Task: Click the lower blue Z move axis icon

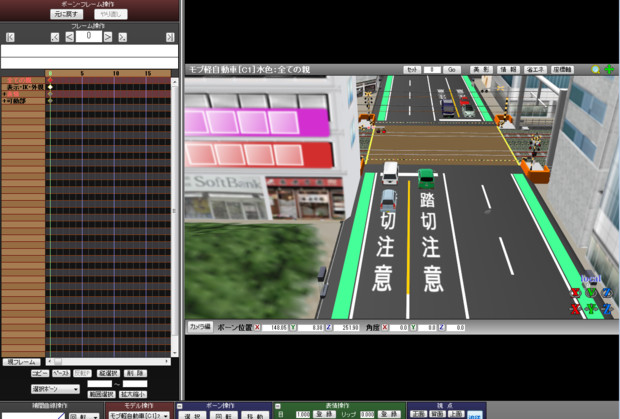Action: coord(607,309)
